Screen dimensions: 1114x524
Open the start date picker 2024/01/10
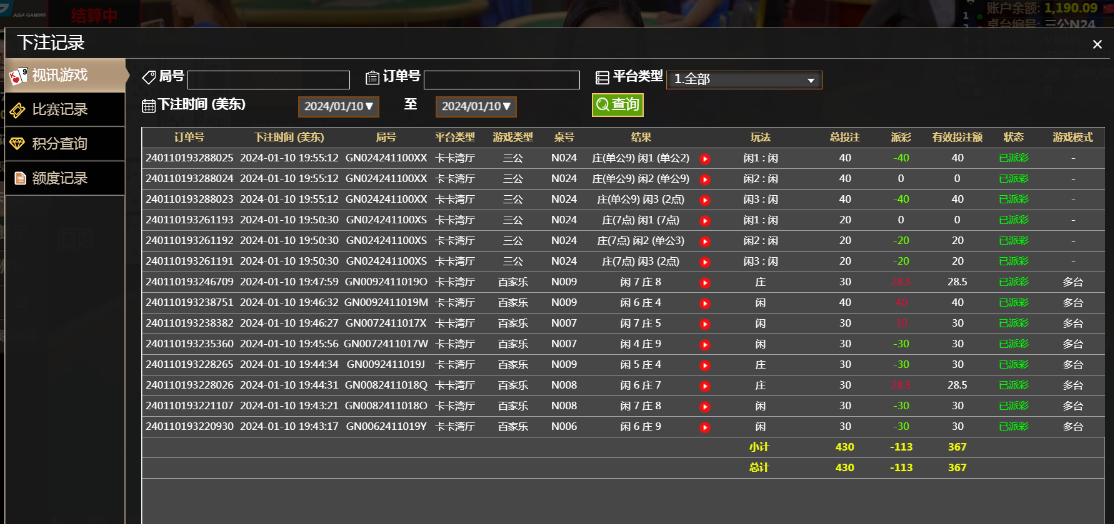click(x=338, y=107)
